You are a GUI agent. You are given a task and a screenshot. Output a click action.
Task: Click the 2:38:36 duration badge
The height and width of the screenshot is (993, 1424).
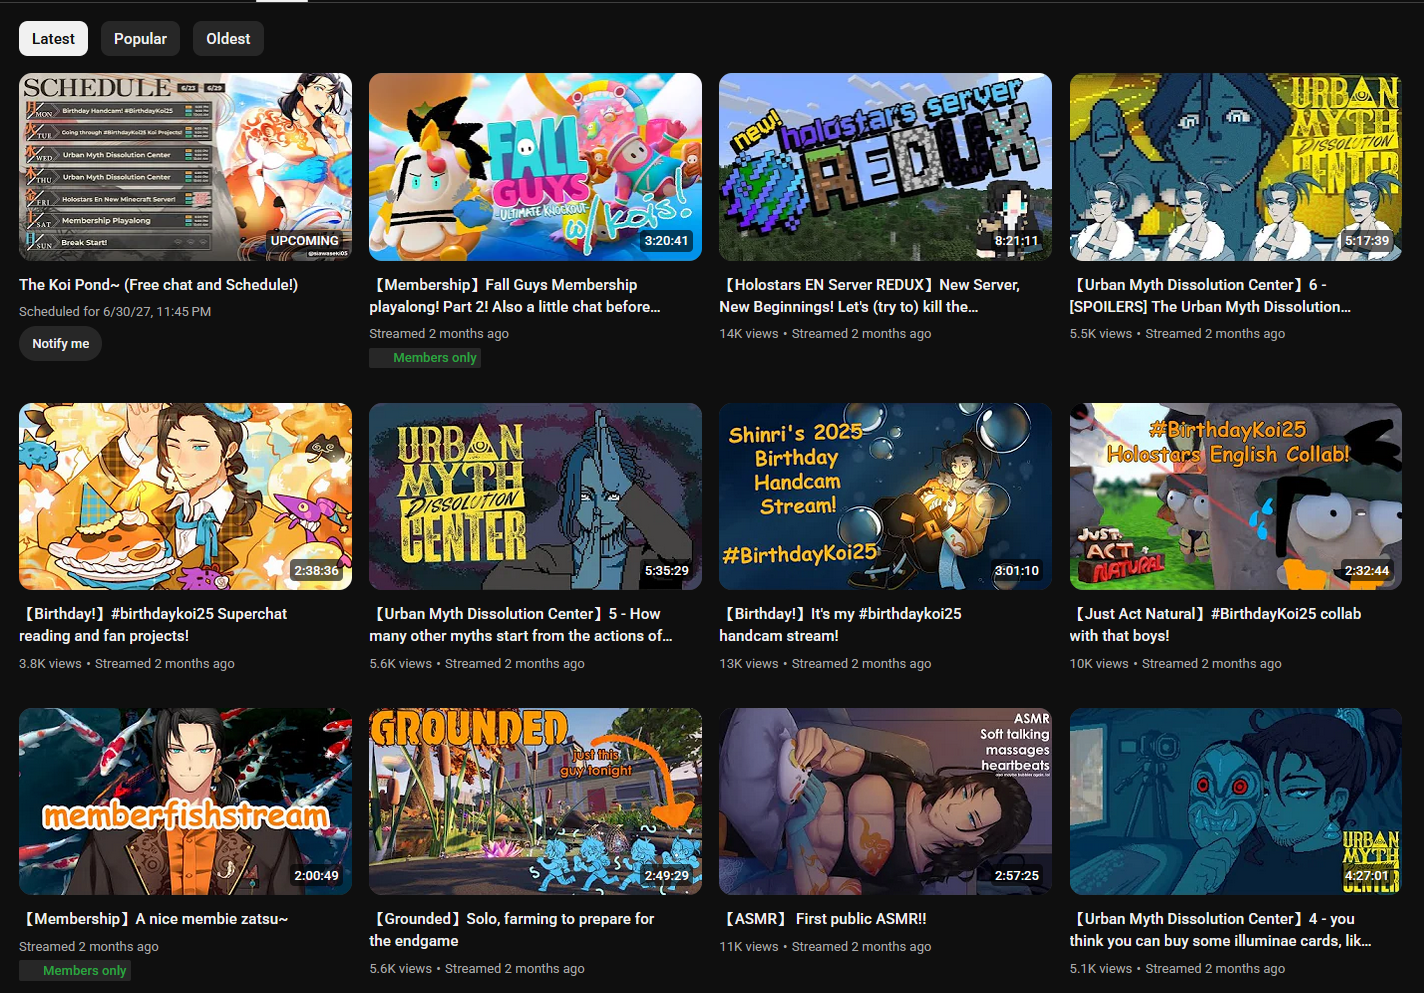tap(316, 571)
